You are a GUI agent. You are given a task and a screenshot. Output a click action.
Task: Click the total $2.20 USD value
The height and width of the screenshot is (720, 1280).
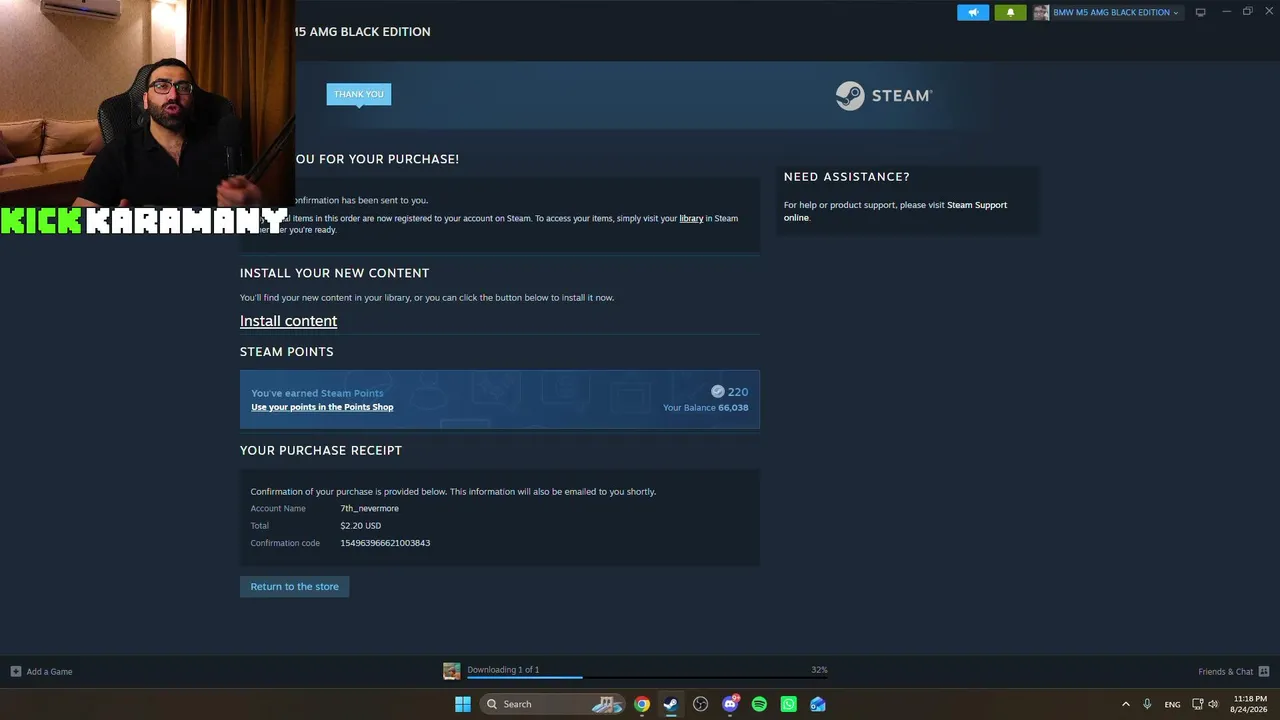point(360,525)
